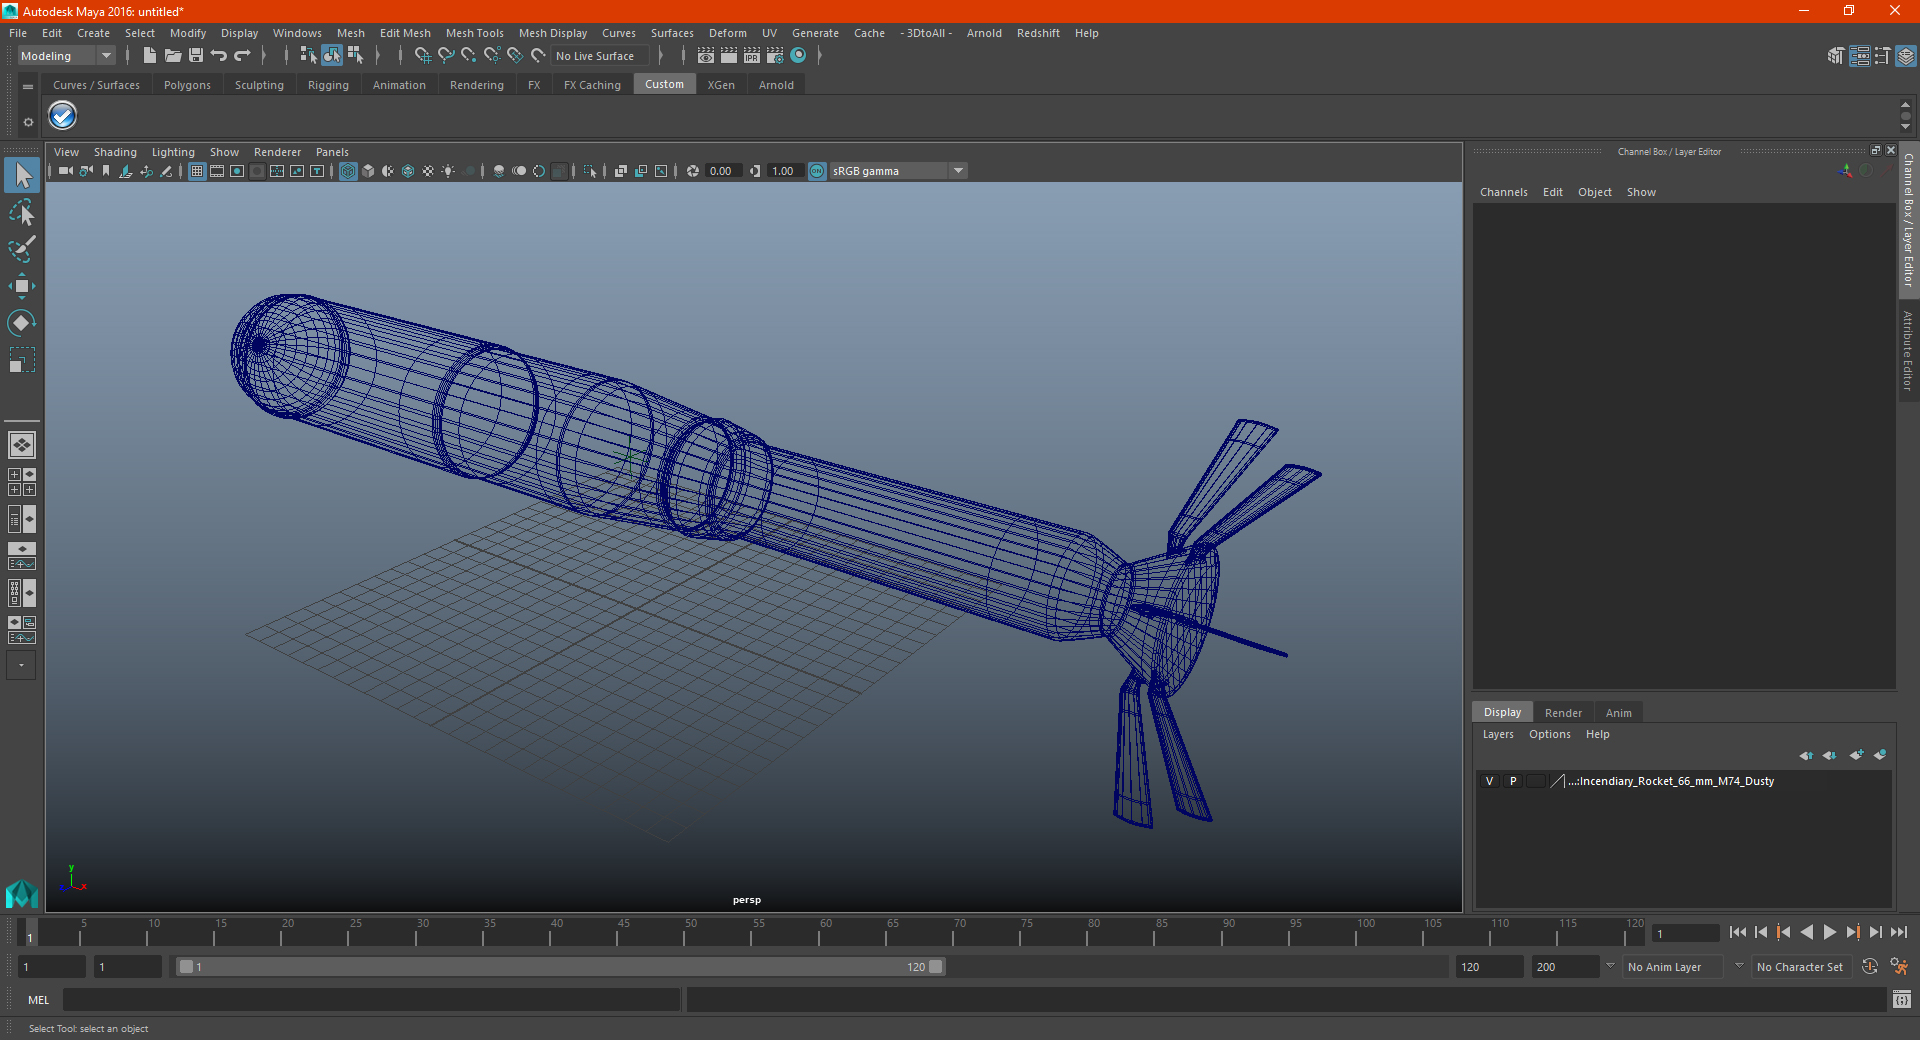Switch to the Polygons shelf tab
The width and height of the screenshot is (1920, 1040).
187,85
